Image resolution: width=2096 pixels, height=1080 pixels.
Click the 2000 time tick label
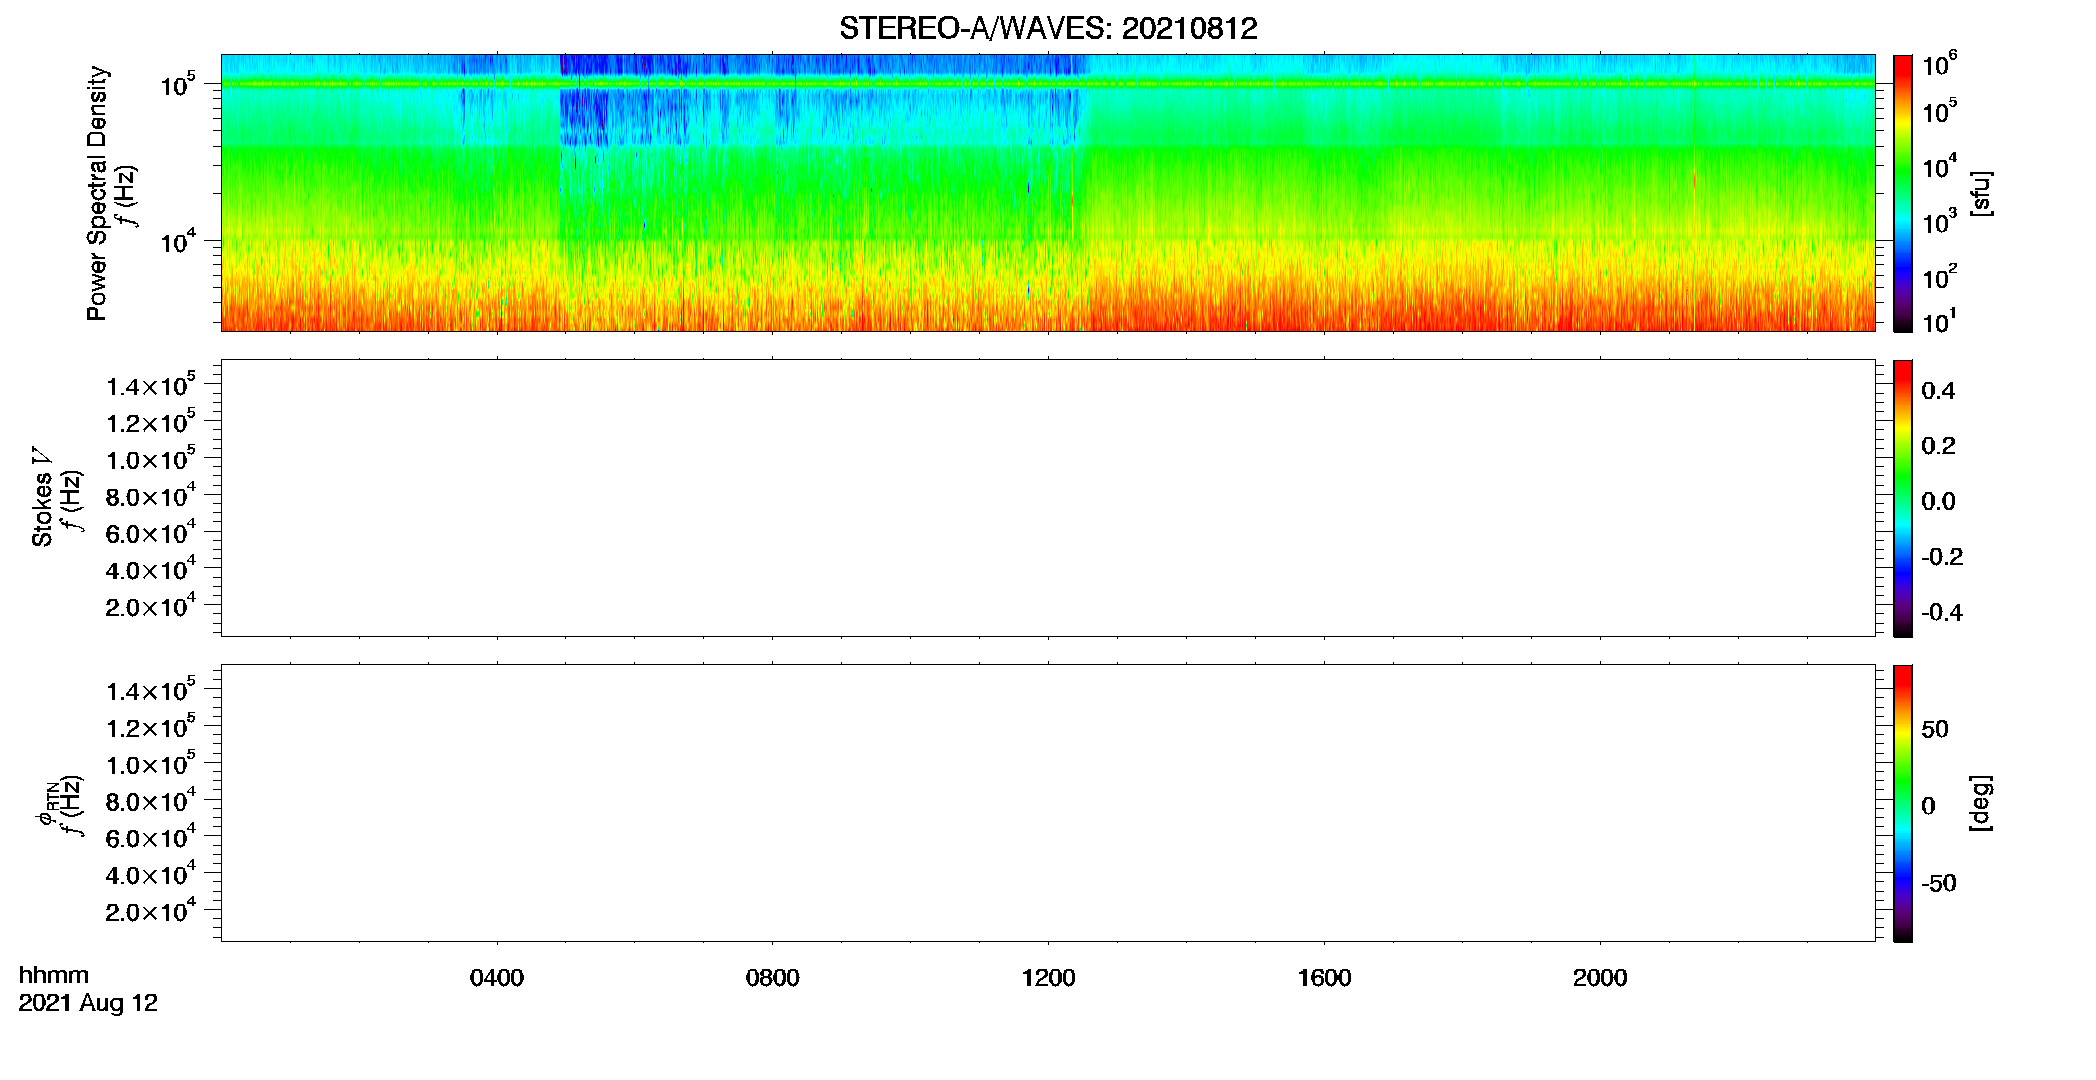[x=1600, y=978]
